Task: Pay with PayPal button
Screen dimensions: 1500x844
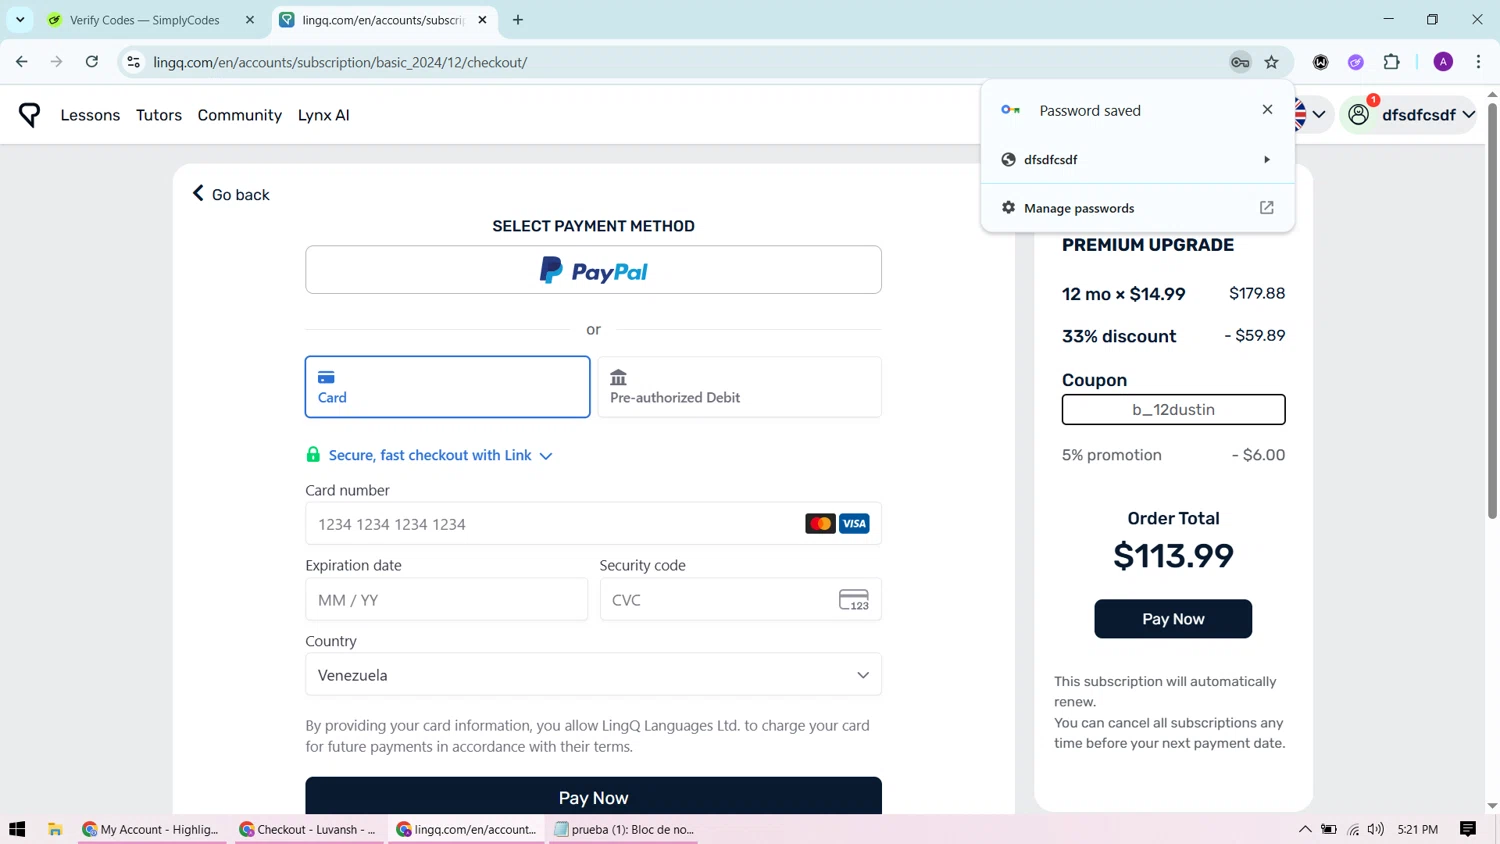Action: [x=593, y=270]
